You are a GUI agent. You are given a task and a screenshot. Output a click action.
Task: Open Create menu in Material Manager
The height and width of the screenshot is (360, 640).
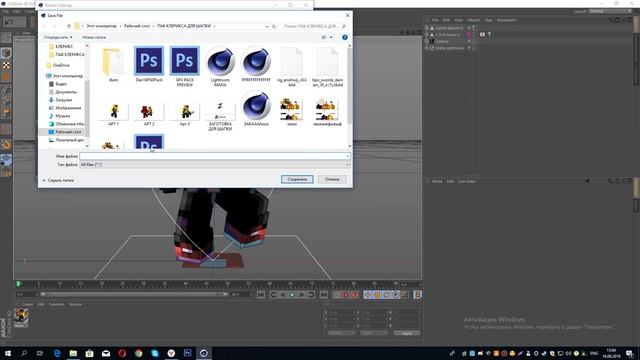[x=27, y=304]
